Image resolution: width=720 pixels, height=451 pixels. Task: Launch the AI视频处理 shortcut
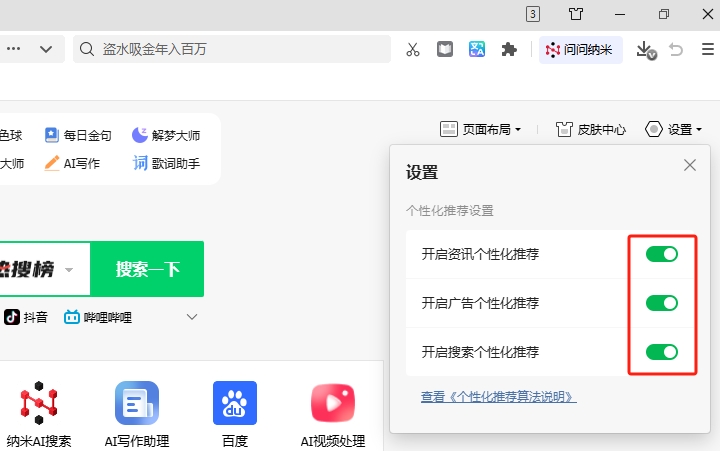tap(333, 403)
